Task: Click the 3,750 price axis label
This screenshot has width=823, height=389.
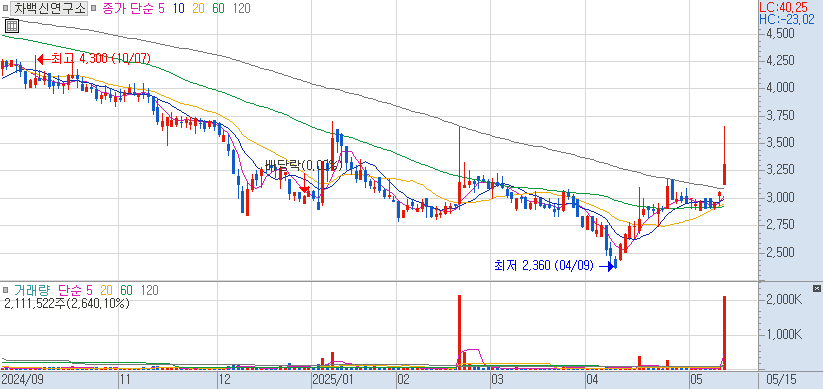Action: click(x=780, y=115)
